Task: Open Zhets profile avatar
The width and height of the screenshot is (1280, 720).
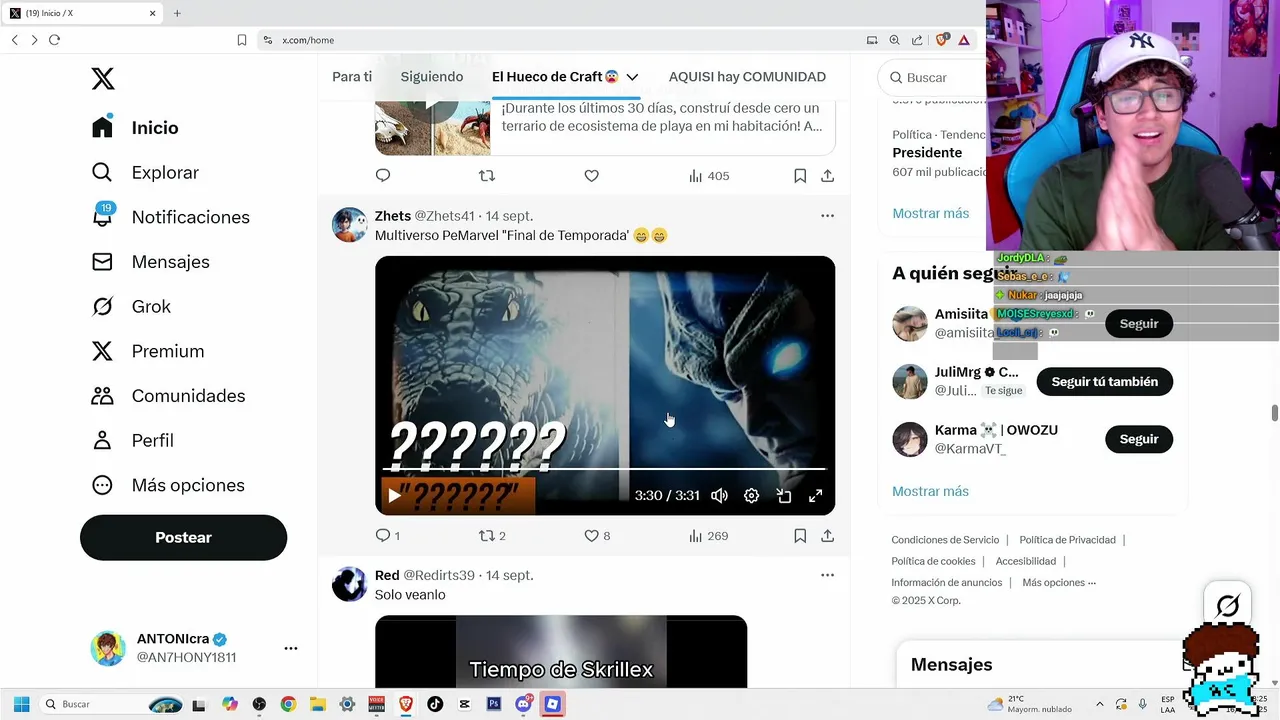Action: point(349,225)
